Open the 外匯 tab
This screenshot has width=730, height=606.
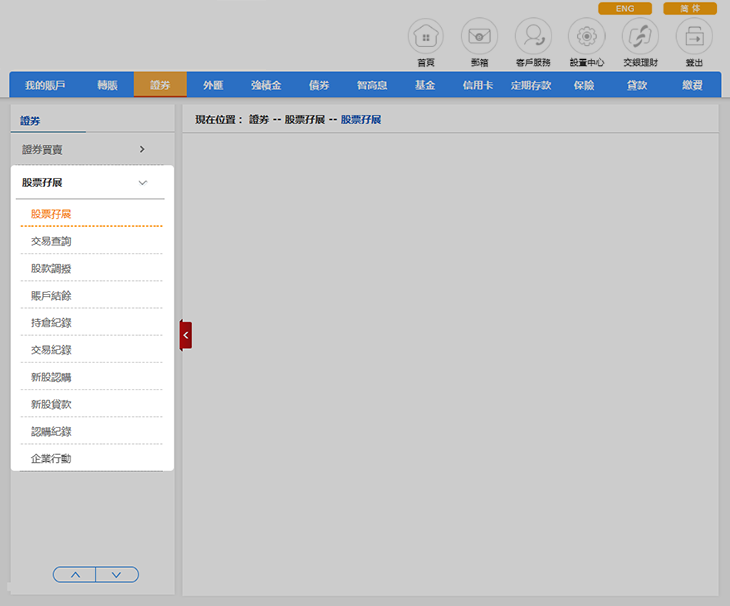[213, 85]
